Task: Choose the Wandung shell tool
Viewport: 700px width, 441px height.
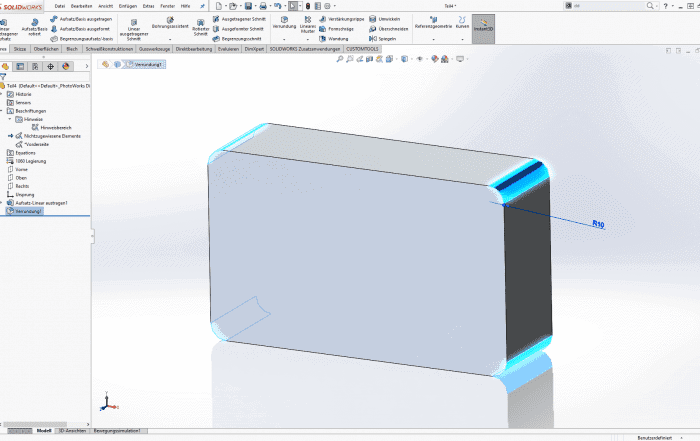Action: coord(334,39)
